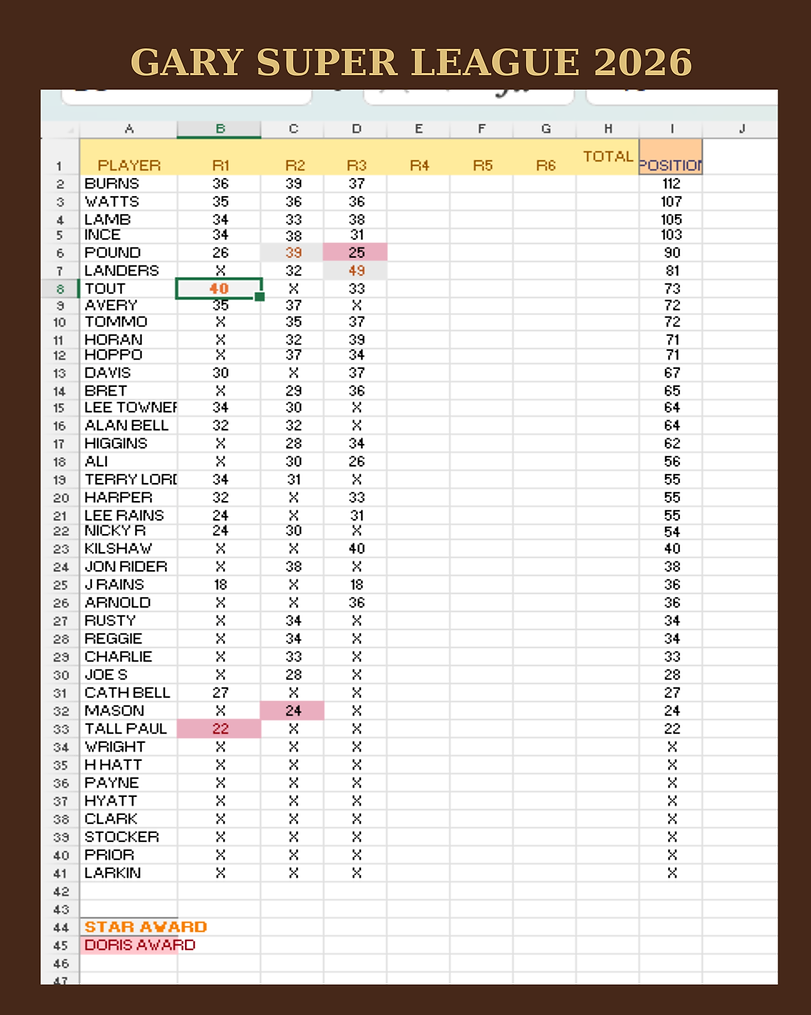This screenshot has height=1015, width=811.
Task: Select the WATTS player cell
Action: click(129, 202)
